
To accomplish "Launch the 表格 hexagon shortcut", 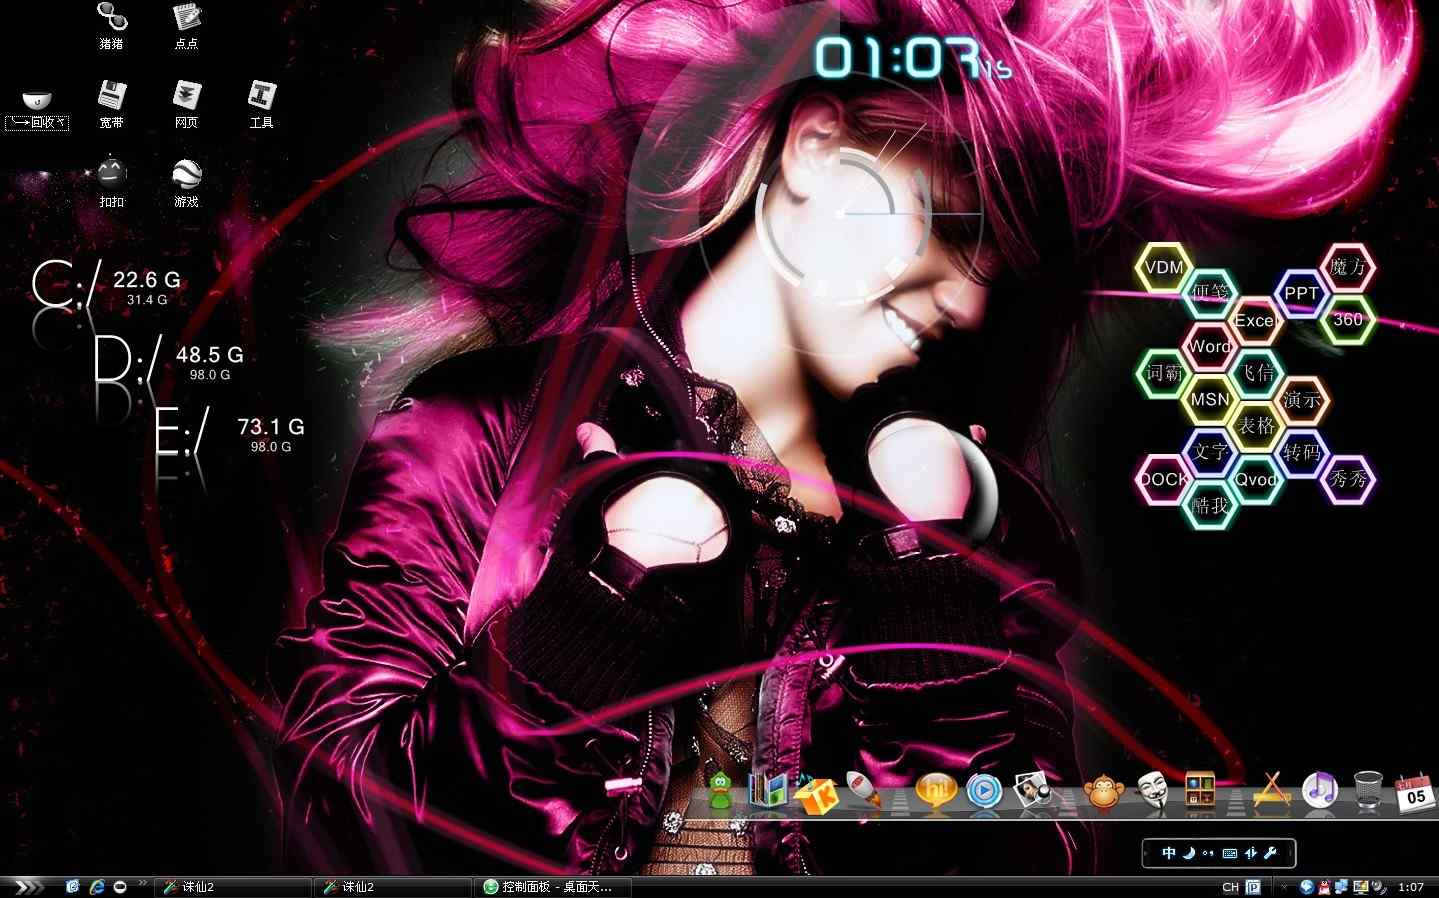I will coord(1256,426).
